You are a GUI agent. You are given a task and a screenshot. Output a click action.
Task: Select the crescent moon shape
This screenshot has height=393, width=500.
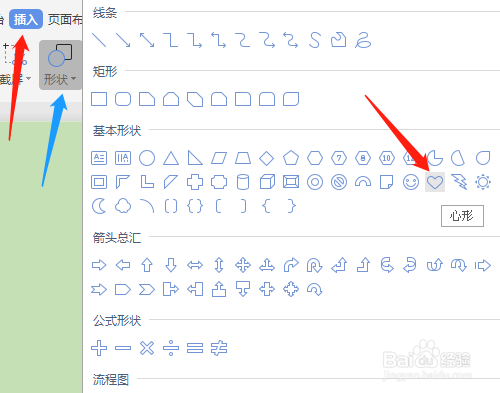(x=99, y=206)
